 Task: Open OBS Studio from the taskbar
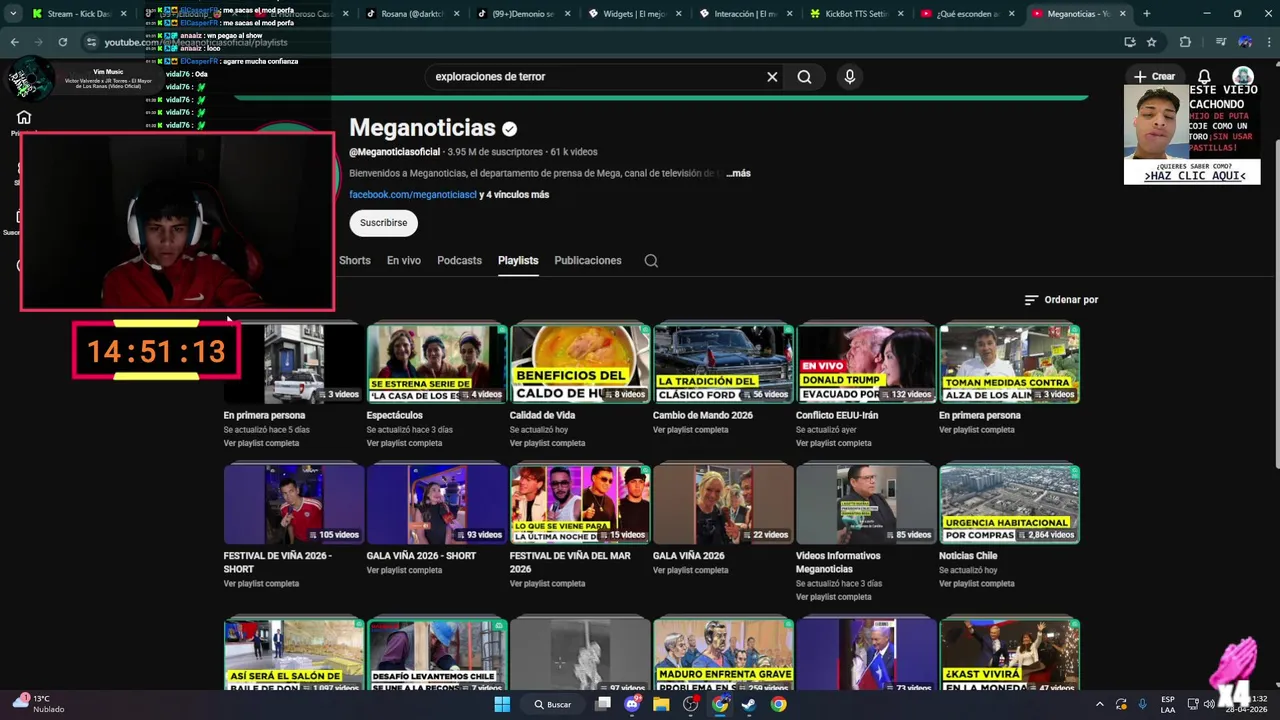pos(690,704)
